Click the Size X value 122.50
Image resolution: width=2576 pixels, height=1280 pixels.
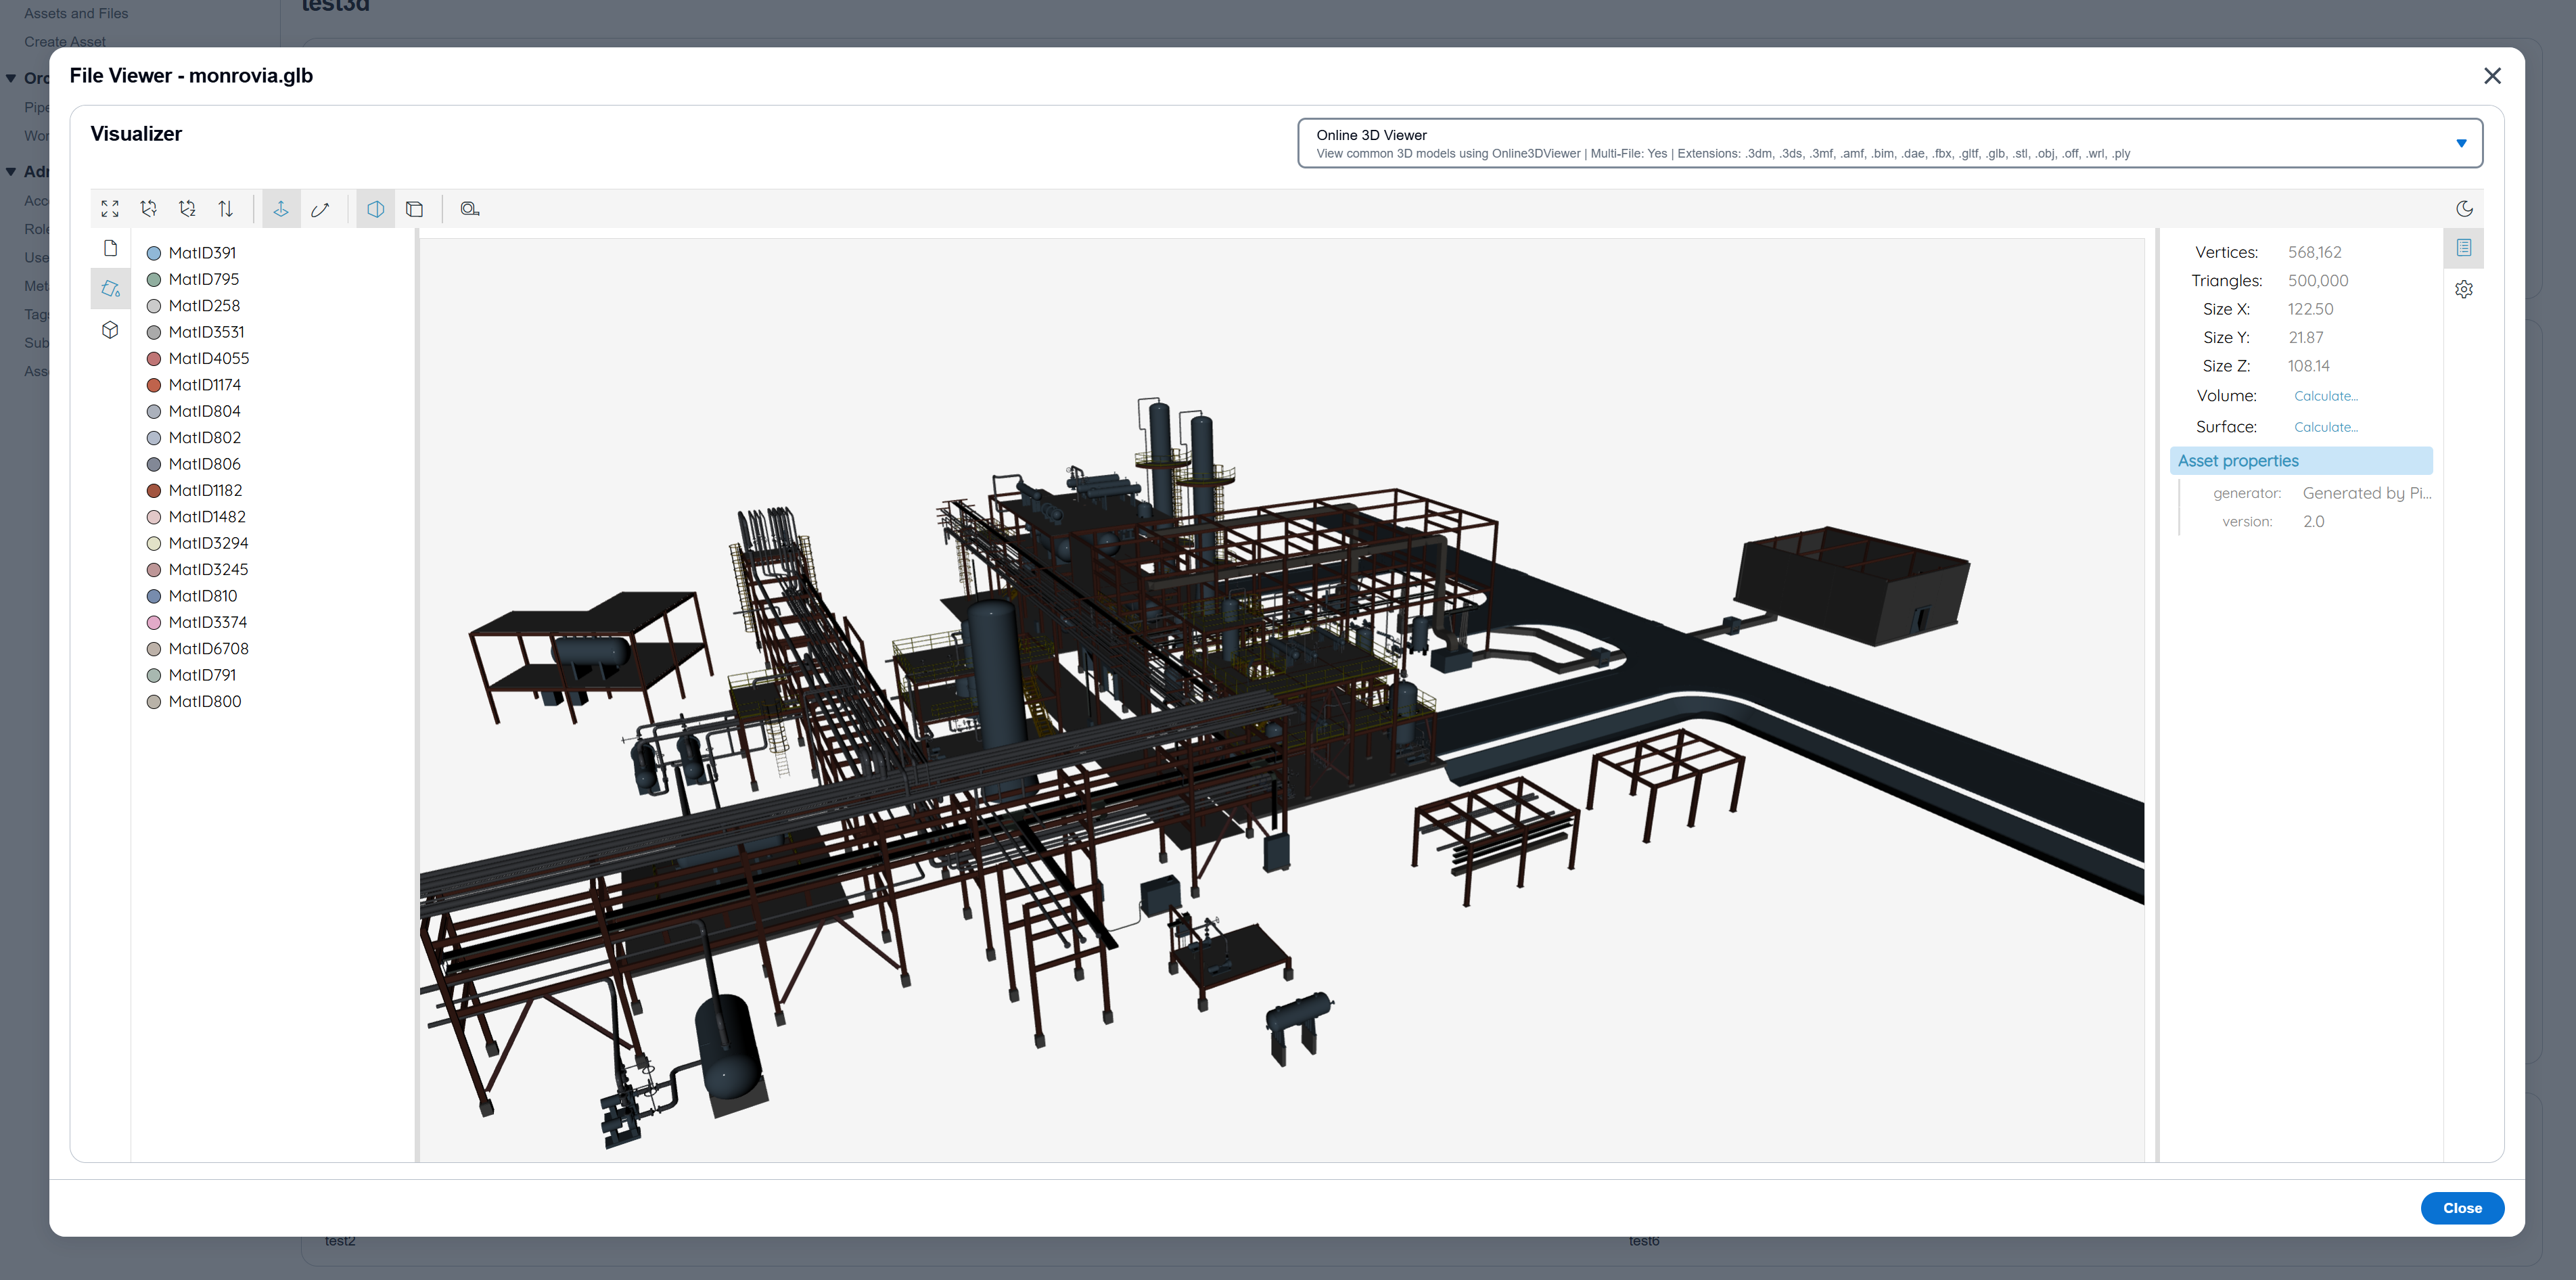coord(2310,310)
